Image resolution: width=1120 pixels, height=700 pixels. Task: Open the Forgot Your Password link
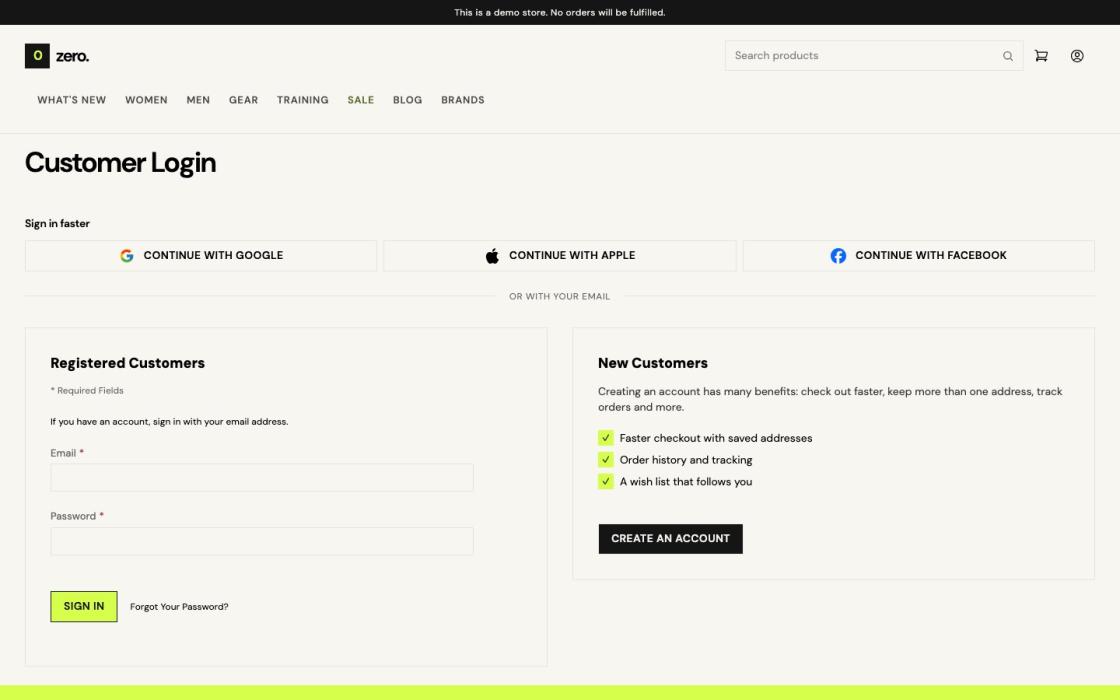coord(179,606)
